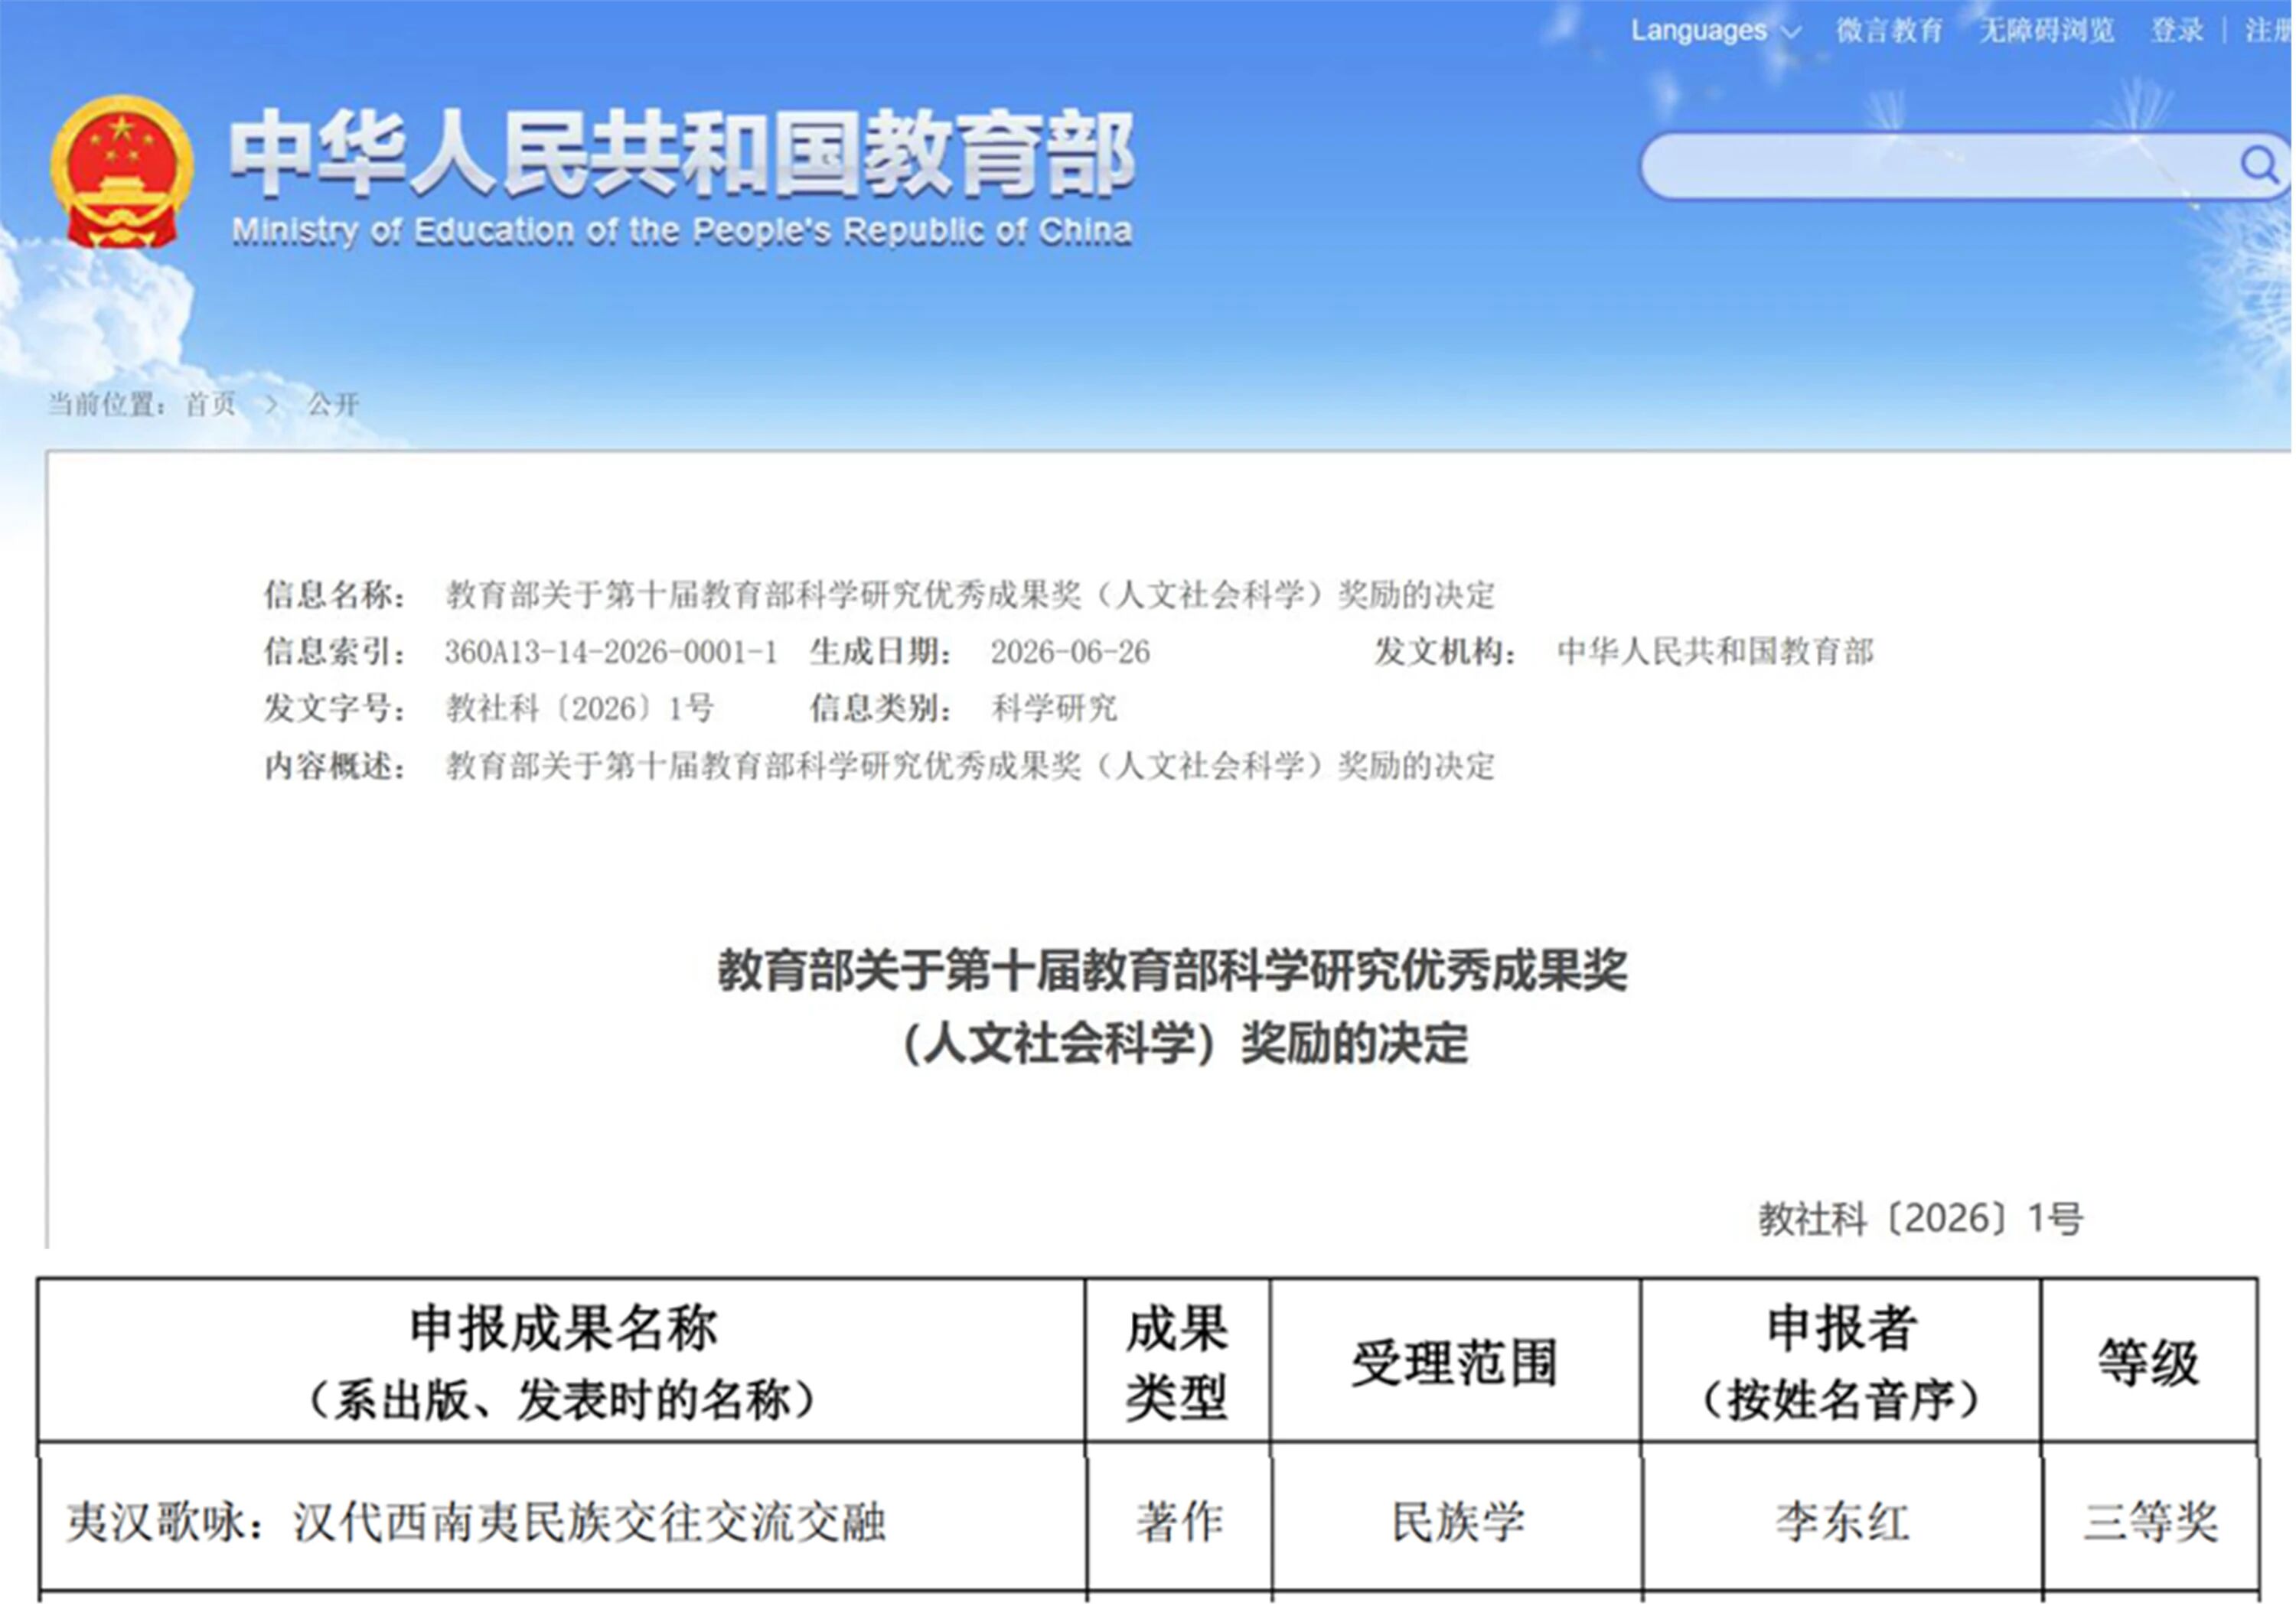
Task: Click the 注册 register link
Action: [x=2268, y=30]
